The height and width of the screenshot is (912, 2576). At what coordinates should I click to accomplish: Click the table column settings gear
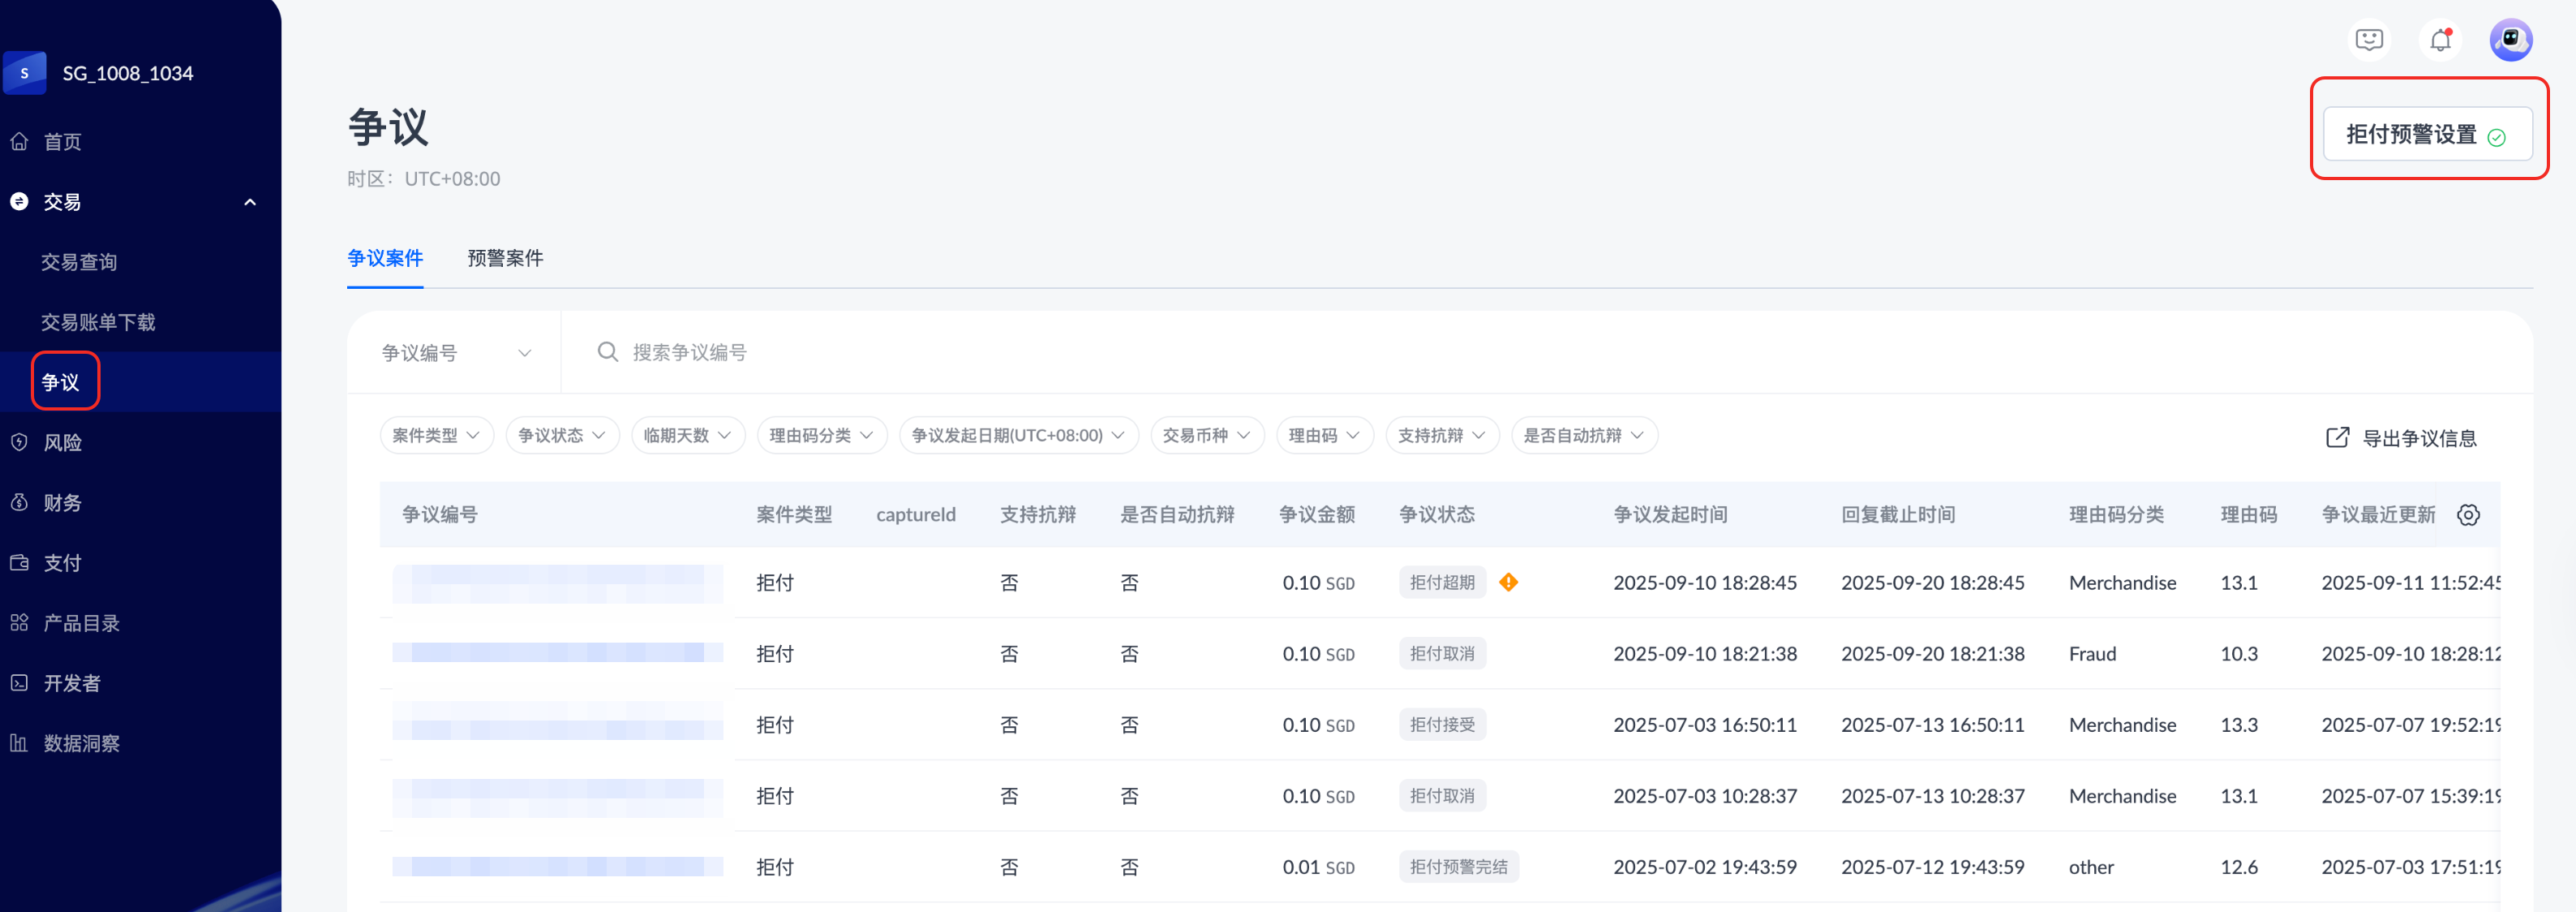[x=2468, y=515]
